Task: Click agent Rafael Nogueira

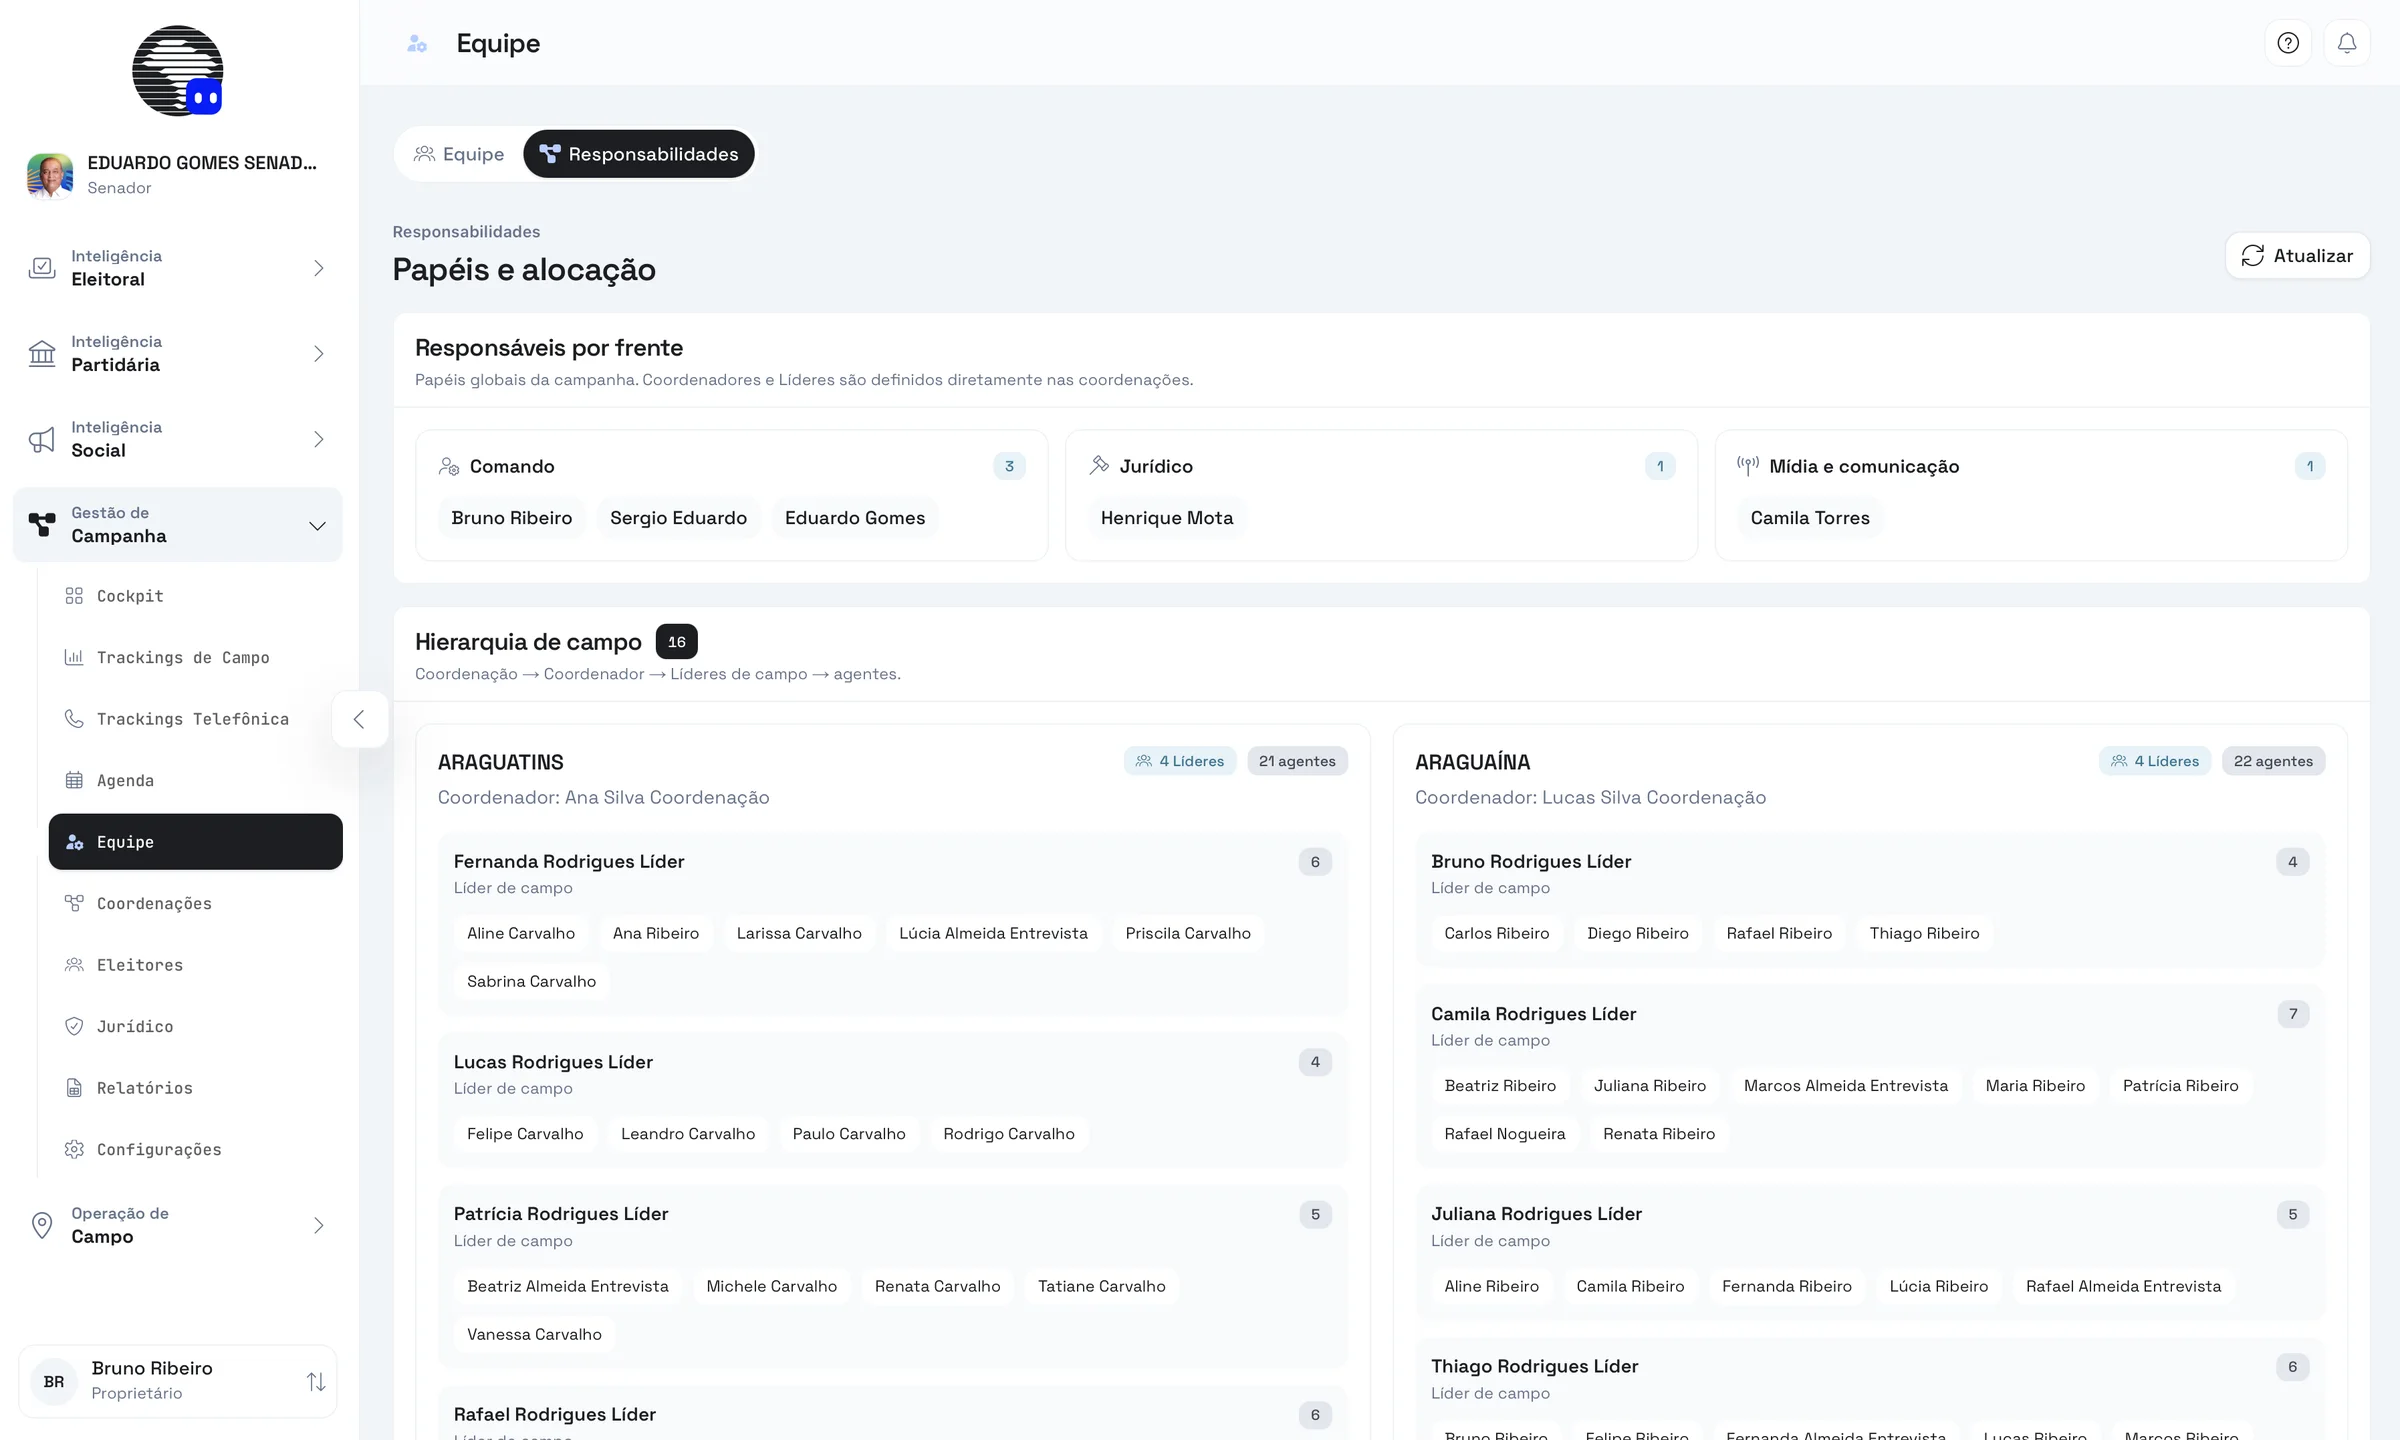Action: pyautogui.click(x=1505, y=1134)
